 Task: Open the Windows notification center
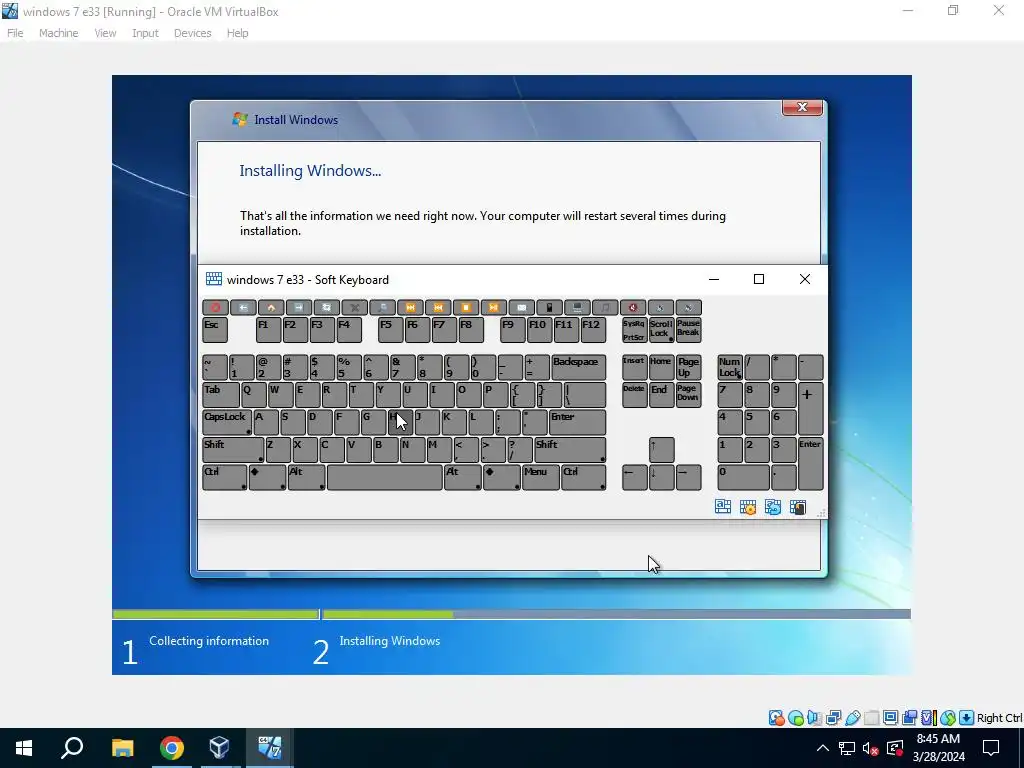(x=991, y=748)
